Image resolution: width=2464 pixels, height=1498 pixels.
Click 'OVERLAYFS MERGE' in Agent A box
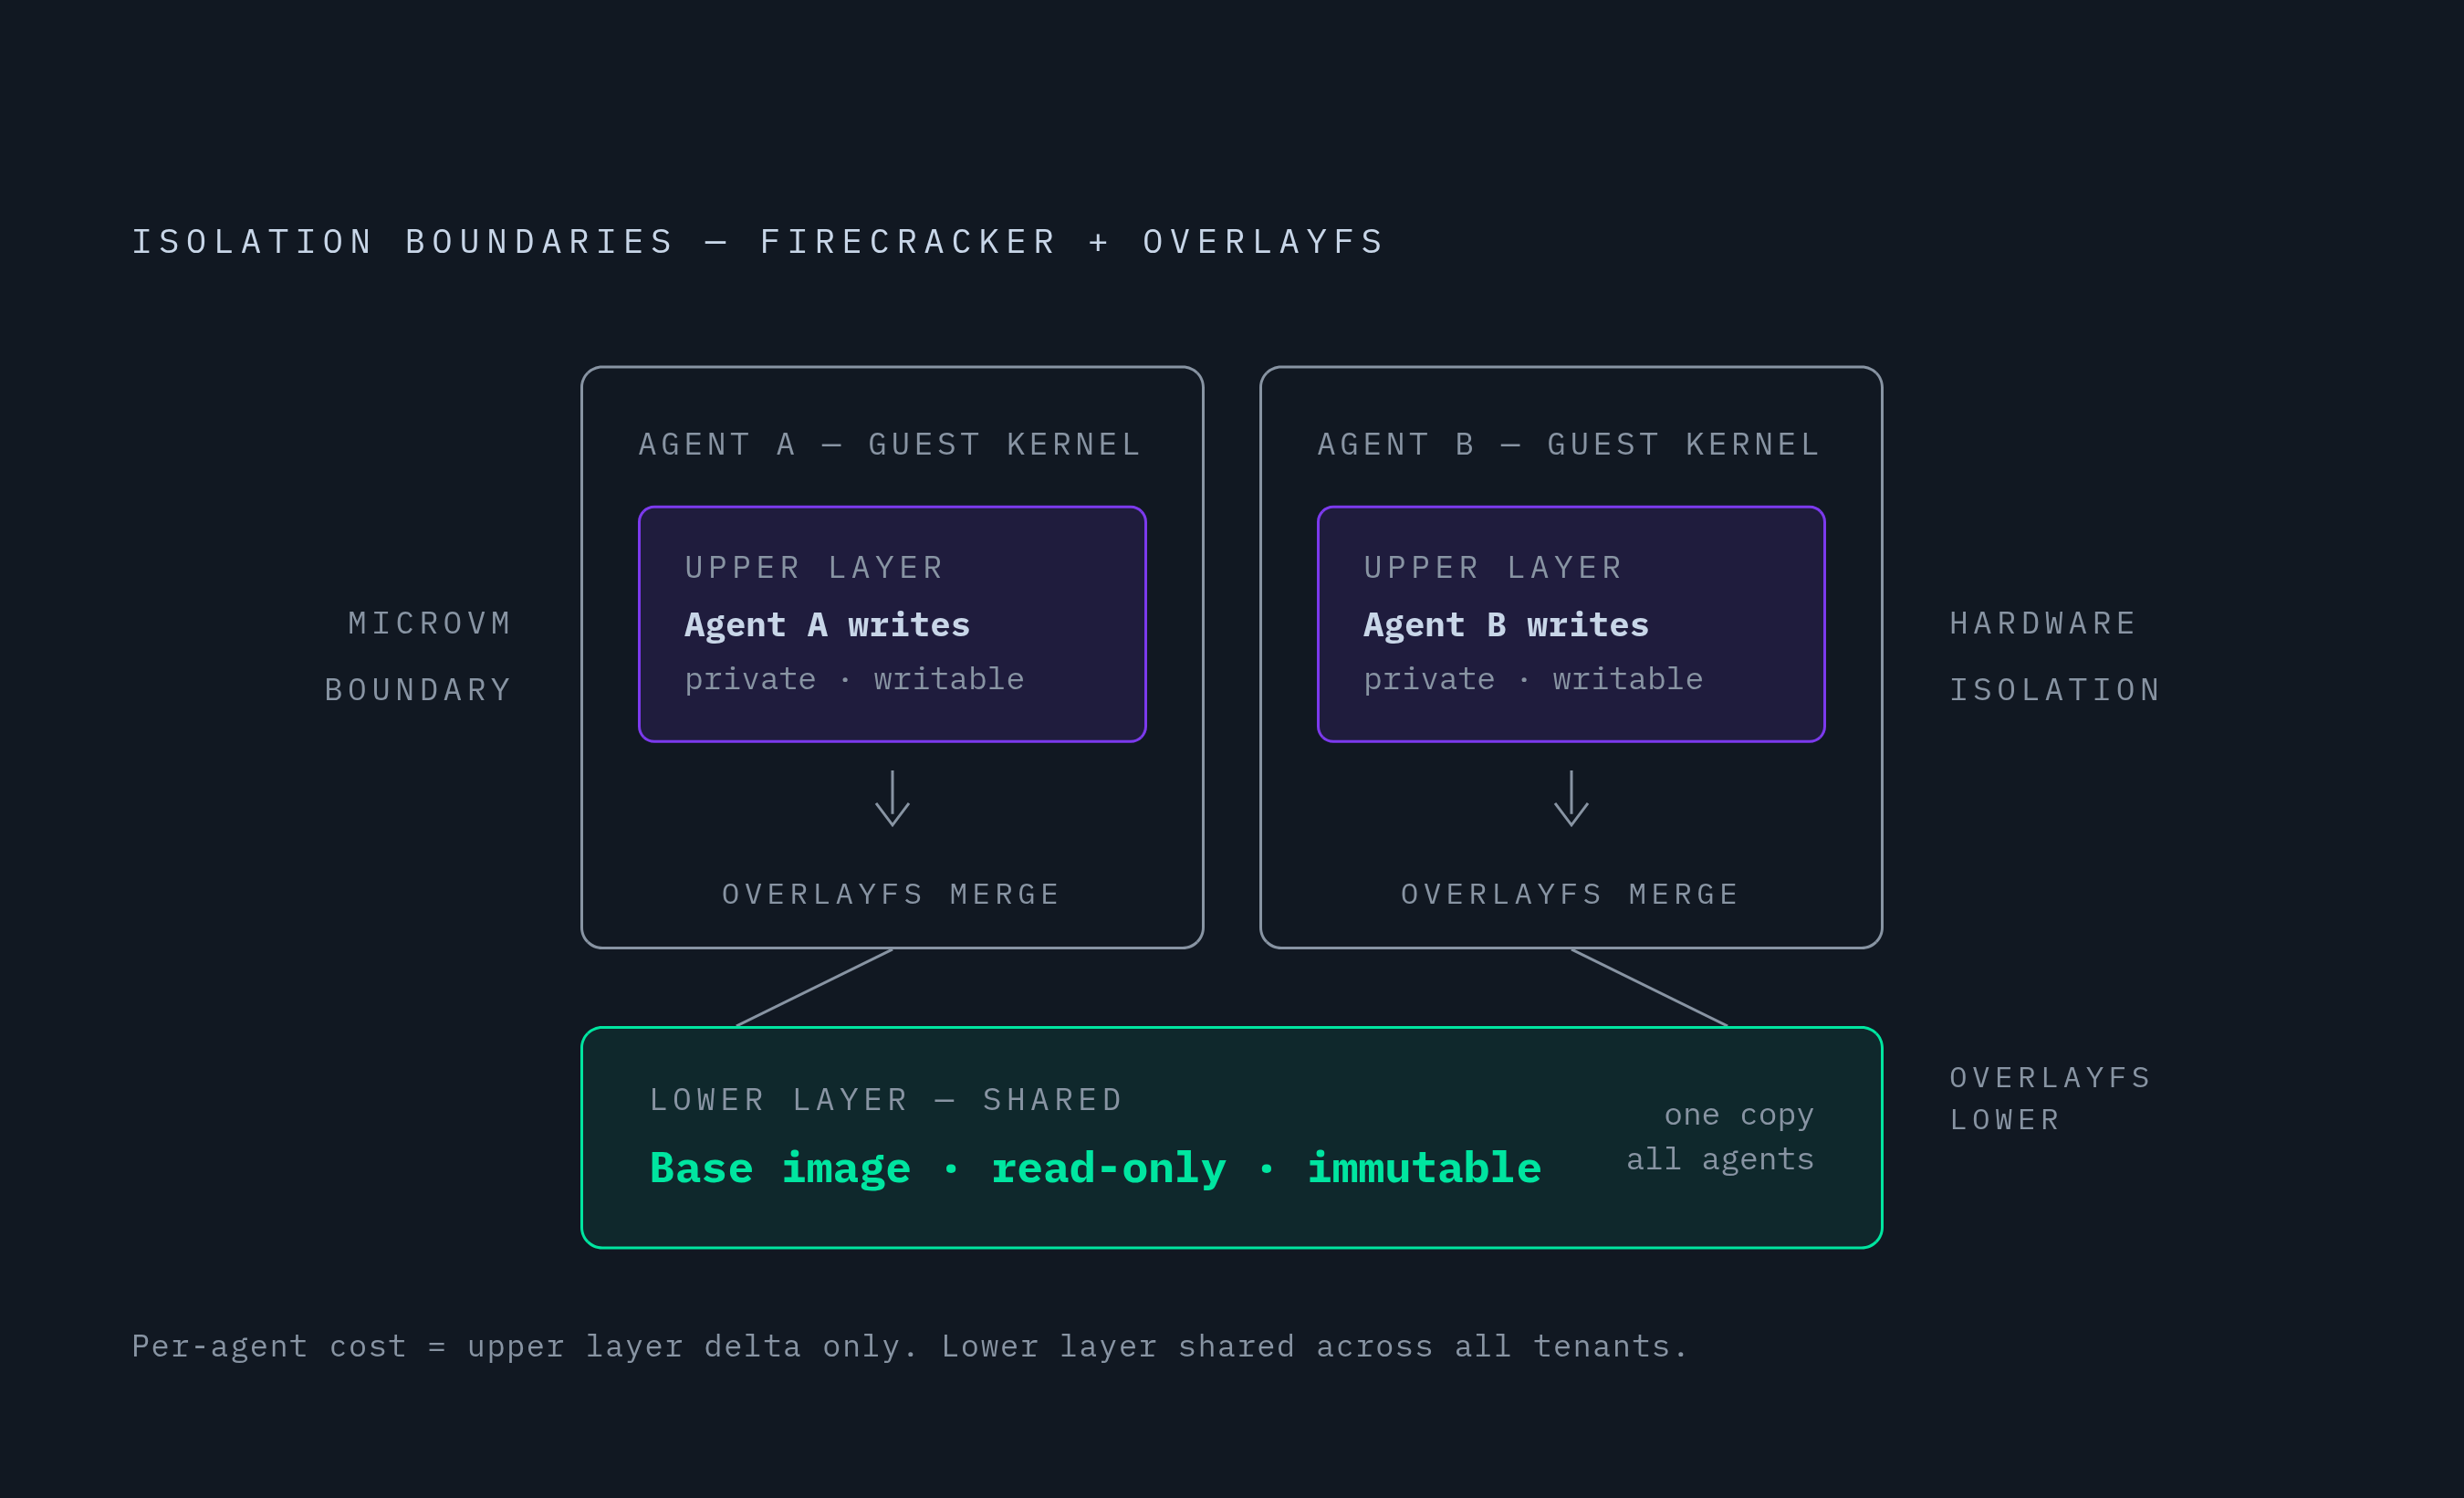(891, 894)
